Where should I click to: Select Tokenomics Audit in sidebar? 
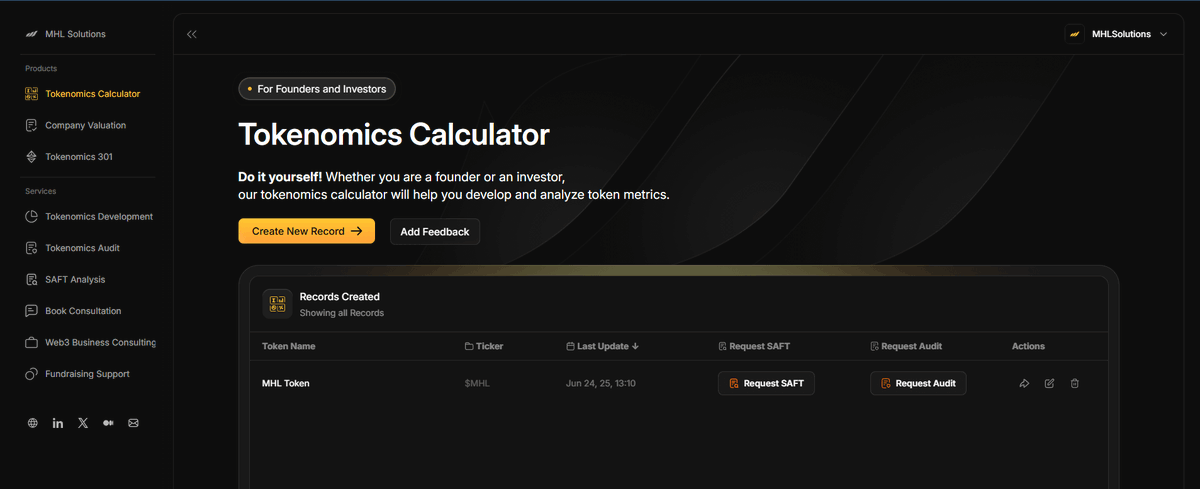point(73,248)
